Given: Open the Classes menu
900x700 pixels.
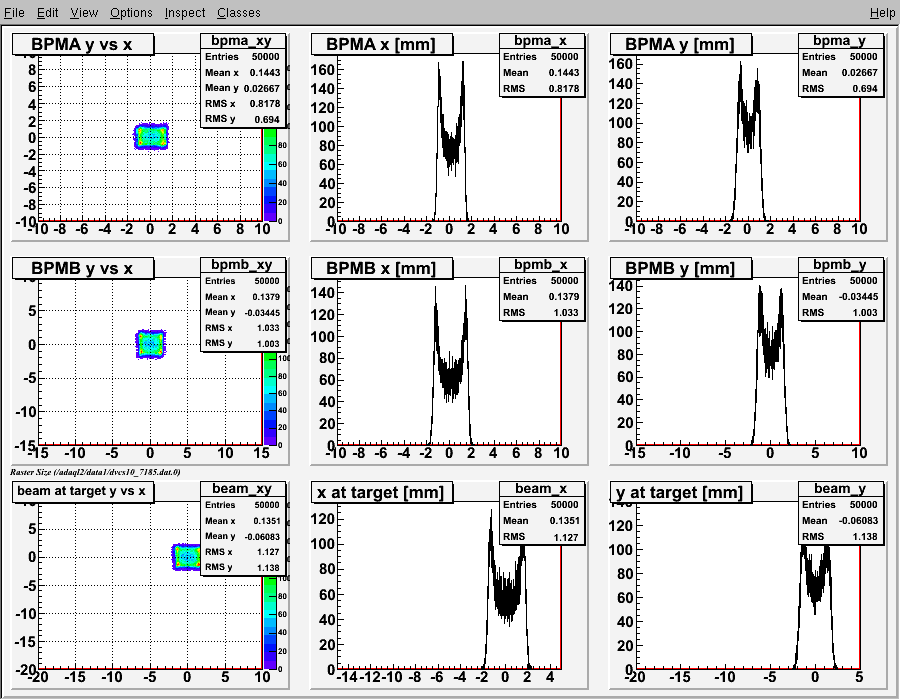Looking at the screenshot, I should [x=239, y=13].
